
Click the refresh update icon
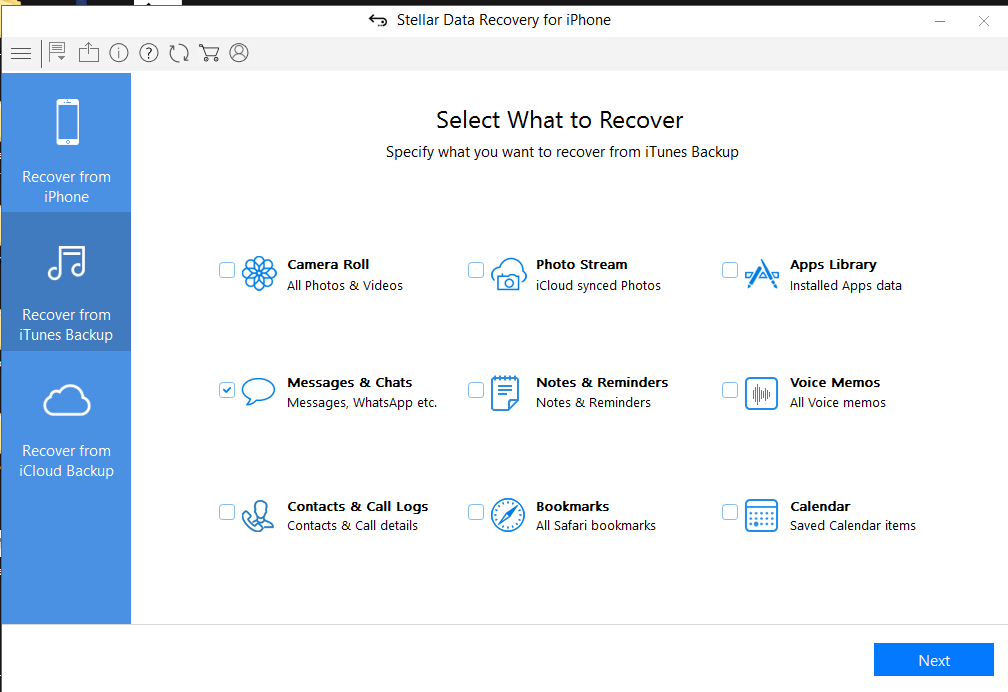tap(179, 53)
